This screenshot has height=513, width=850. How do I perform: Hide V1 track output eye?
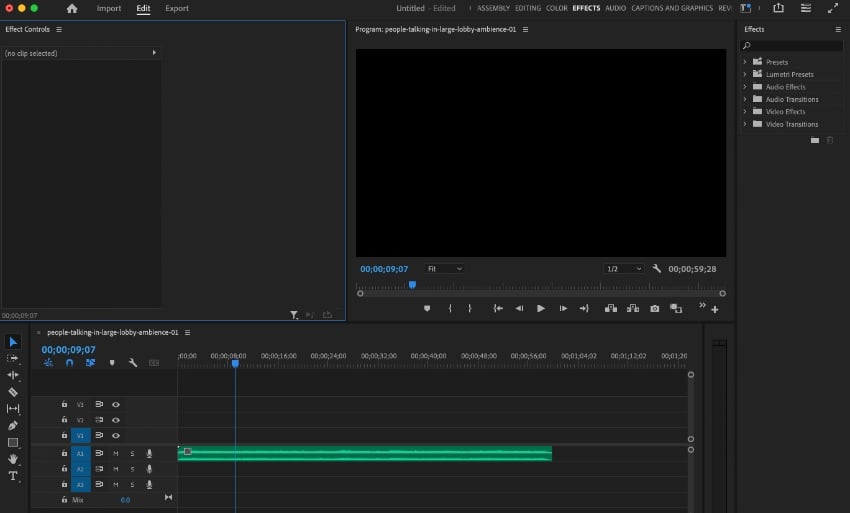(x=116, y=435)
